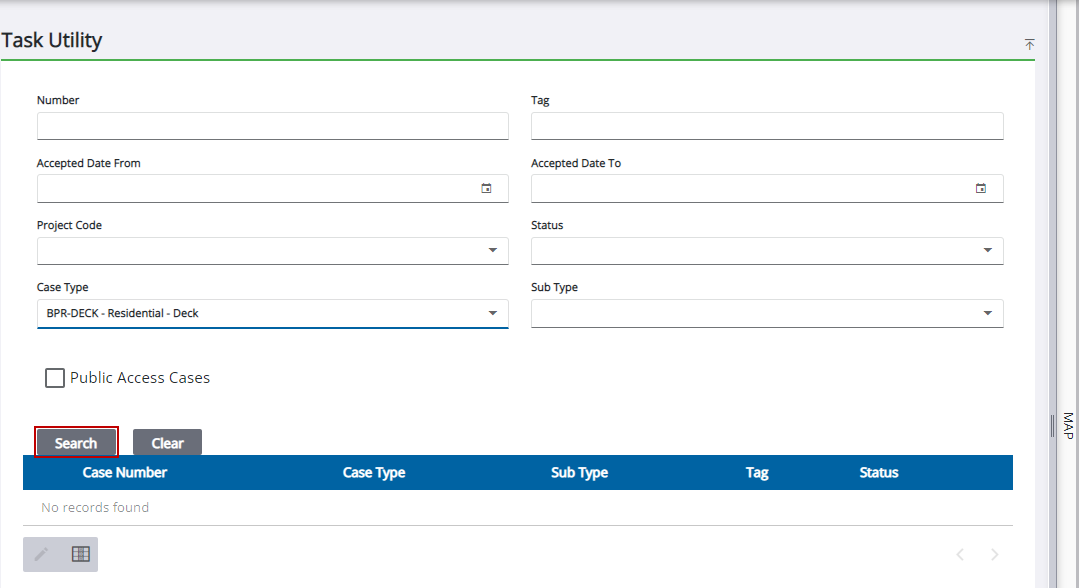Open the Case Type dropdown showing BPR-DECK
1079x588 pixels.
pos(492,313)
